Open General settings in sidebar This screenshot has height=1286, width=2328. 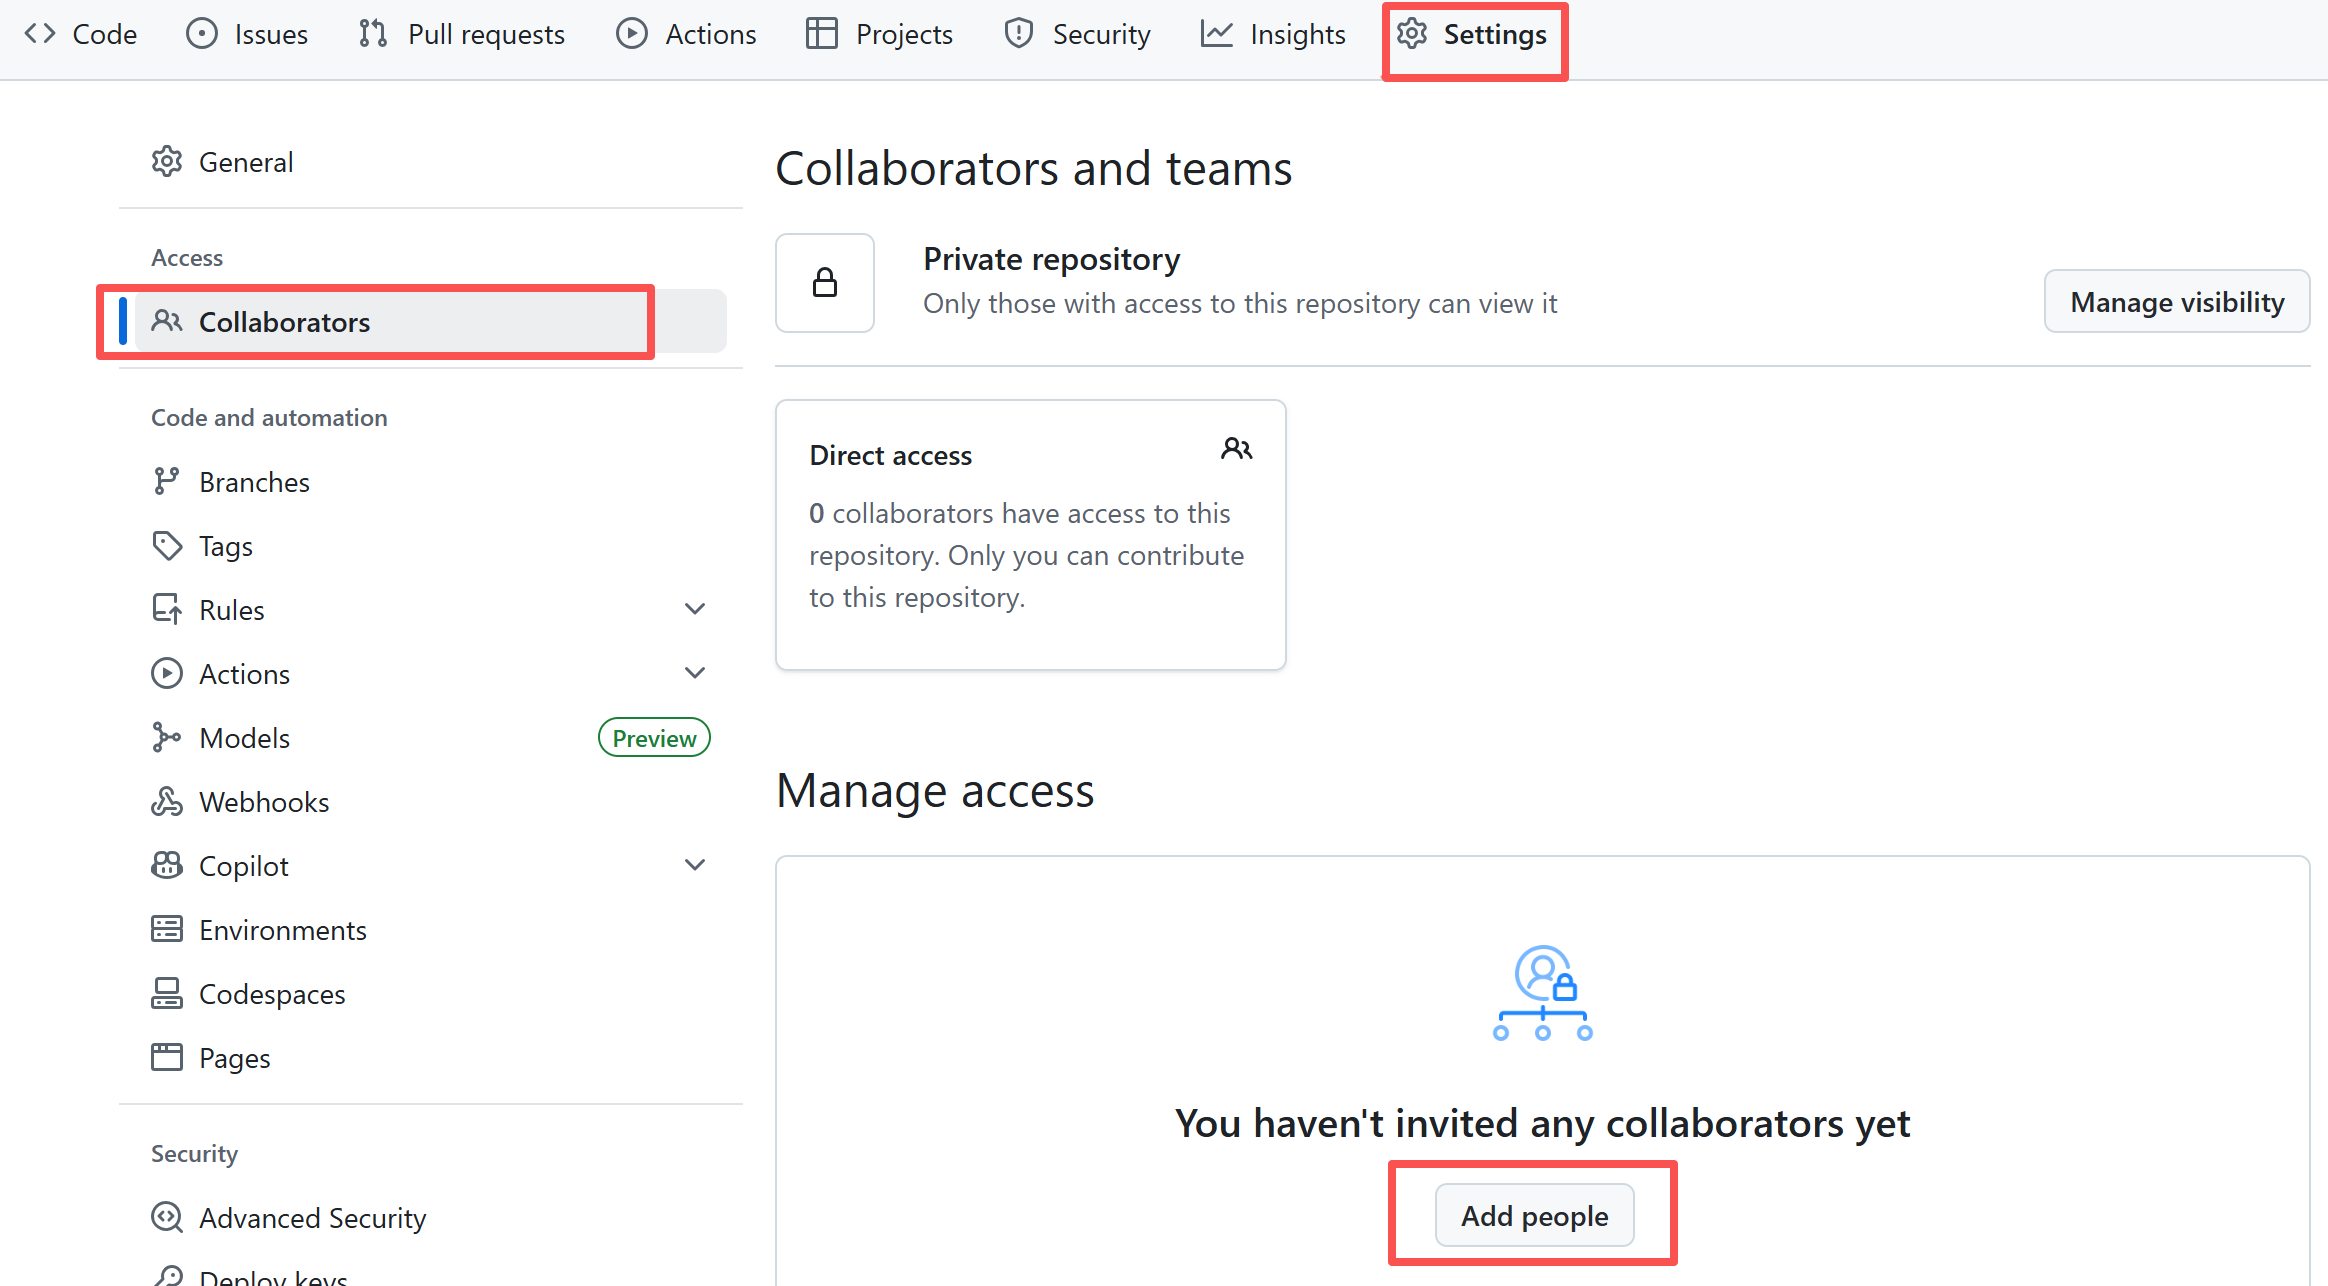(246, 162)
